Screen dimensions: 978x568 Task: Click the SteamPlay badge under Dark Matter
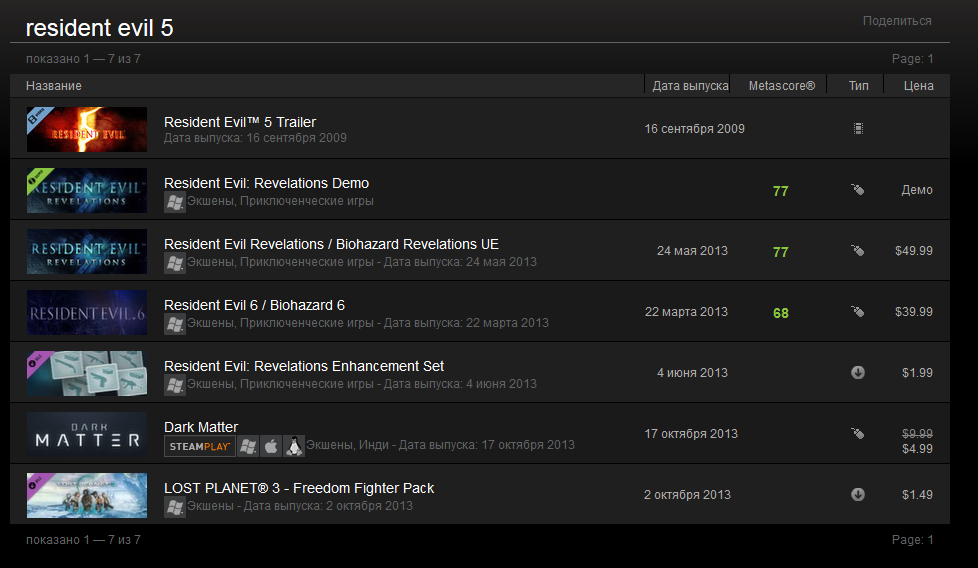coord(200,446)
